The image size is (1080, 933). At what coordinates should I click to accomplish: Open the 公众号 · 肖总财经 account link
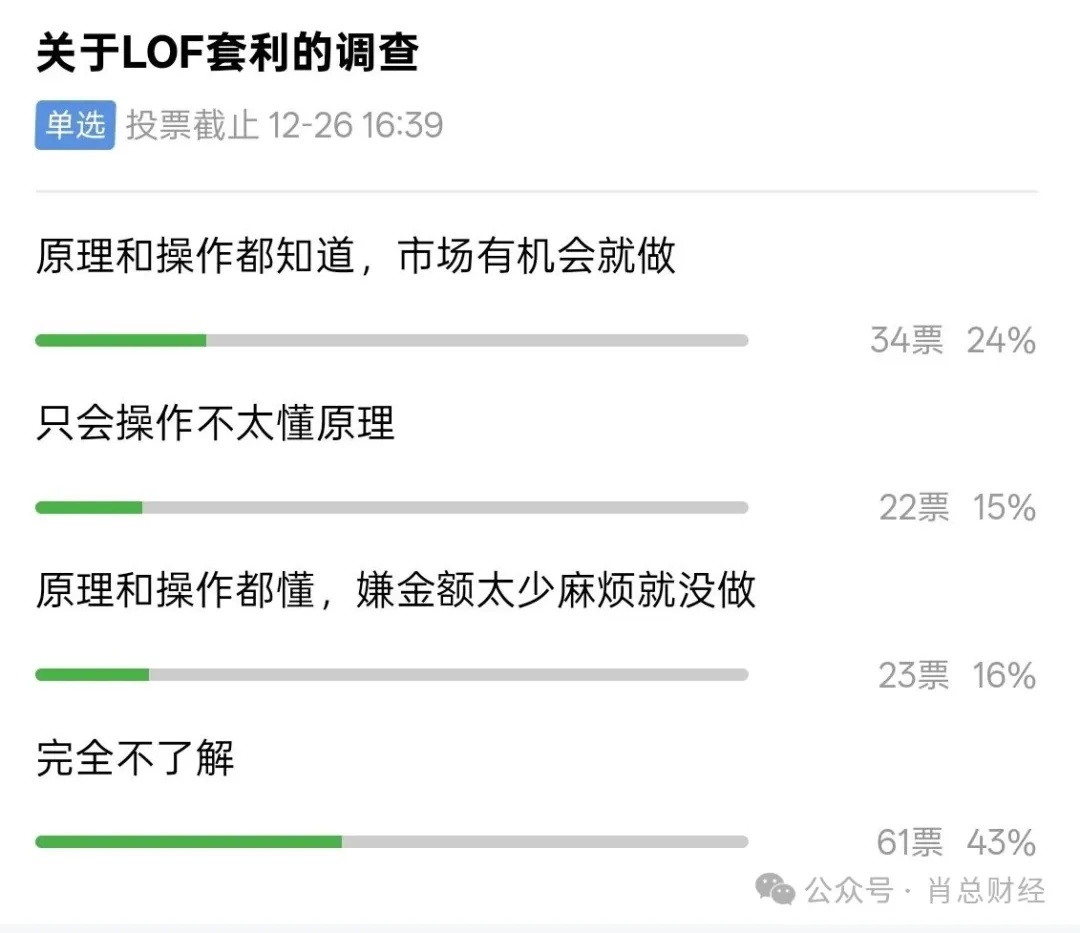coord(925,889)
